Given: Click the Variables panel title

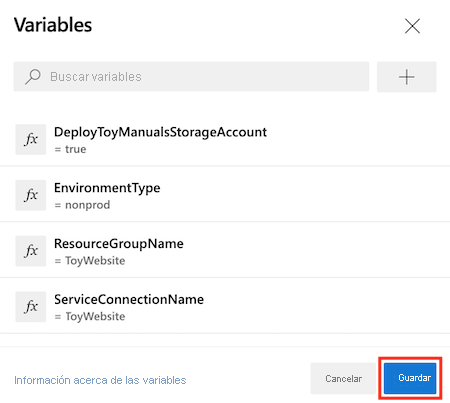Looking at the screenshot, I should pos(53,25).
